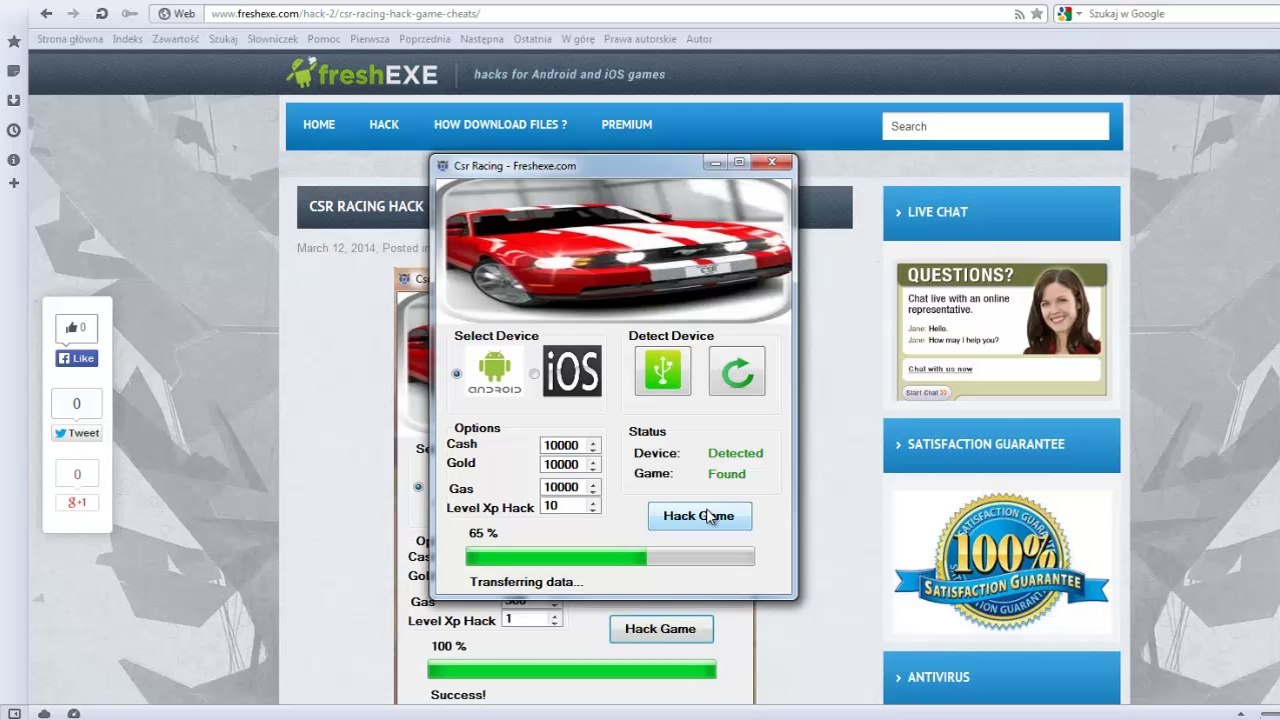Click the live chat representative banner
The image size is (1280, 720).
1001,330
